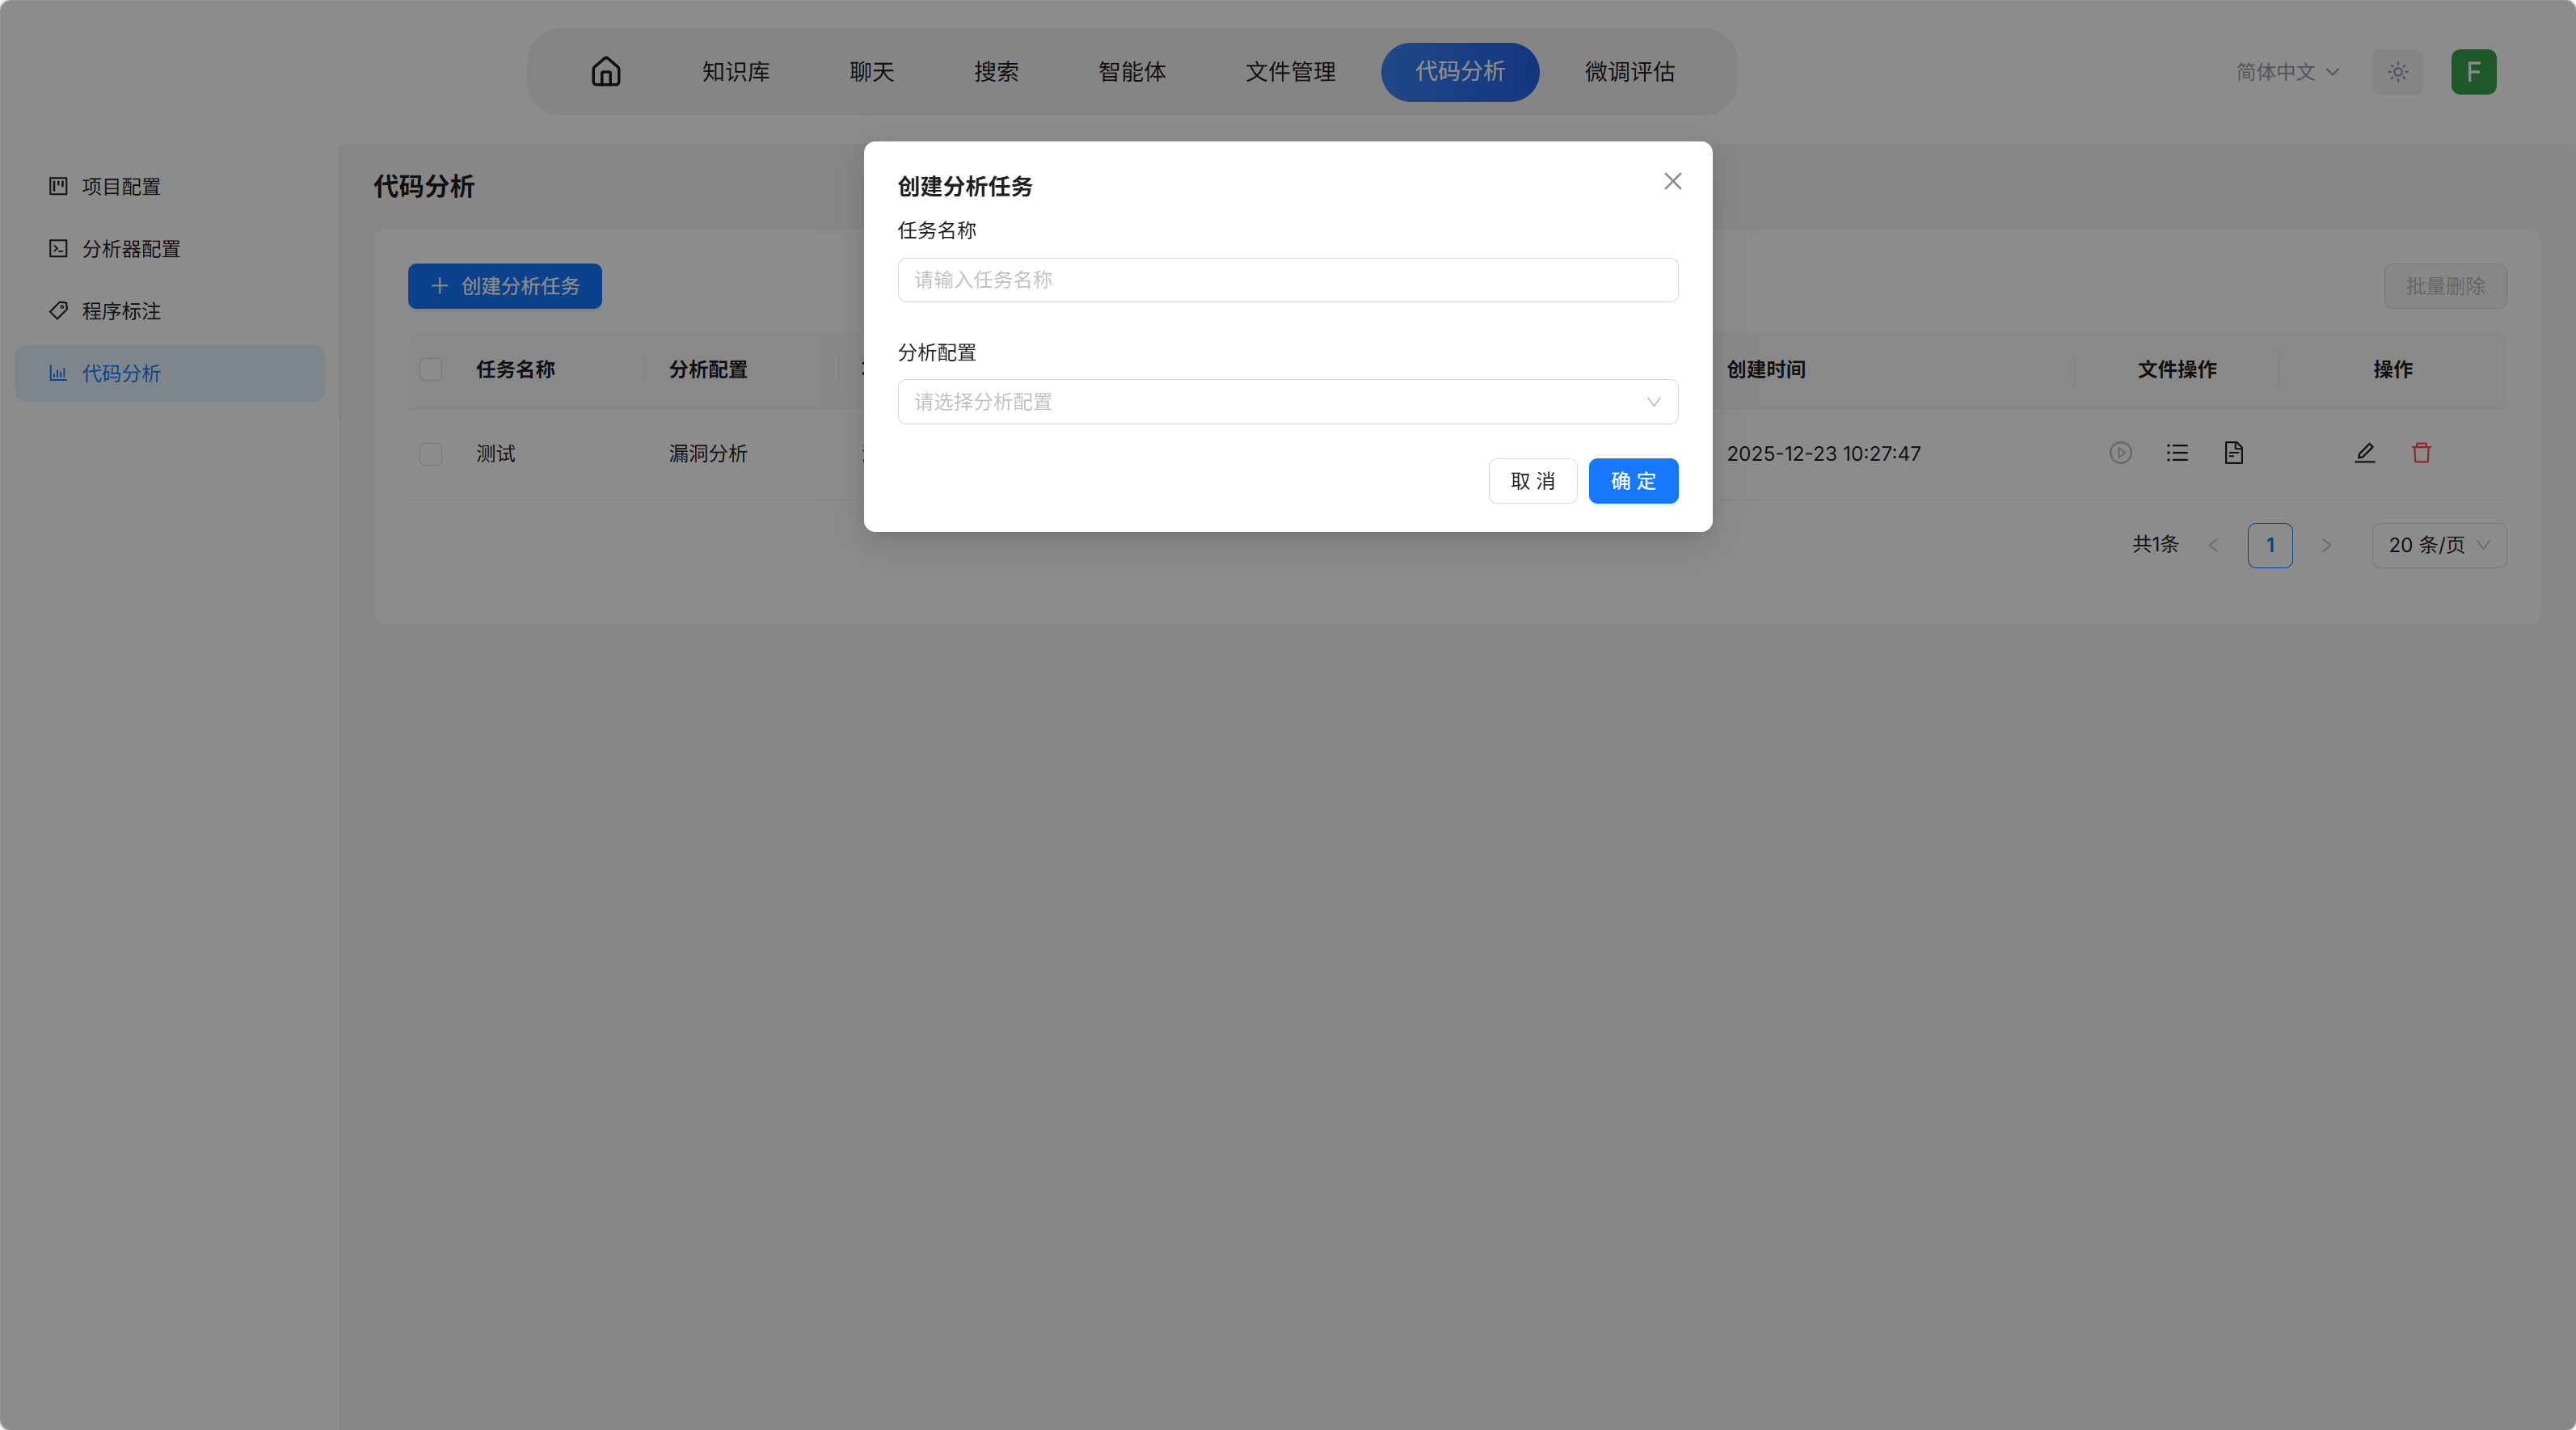2576x1430 pixels.
Task: Edit the 测试 task using pencil icon
Action: (2364, 453)
